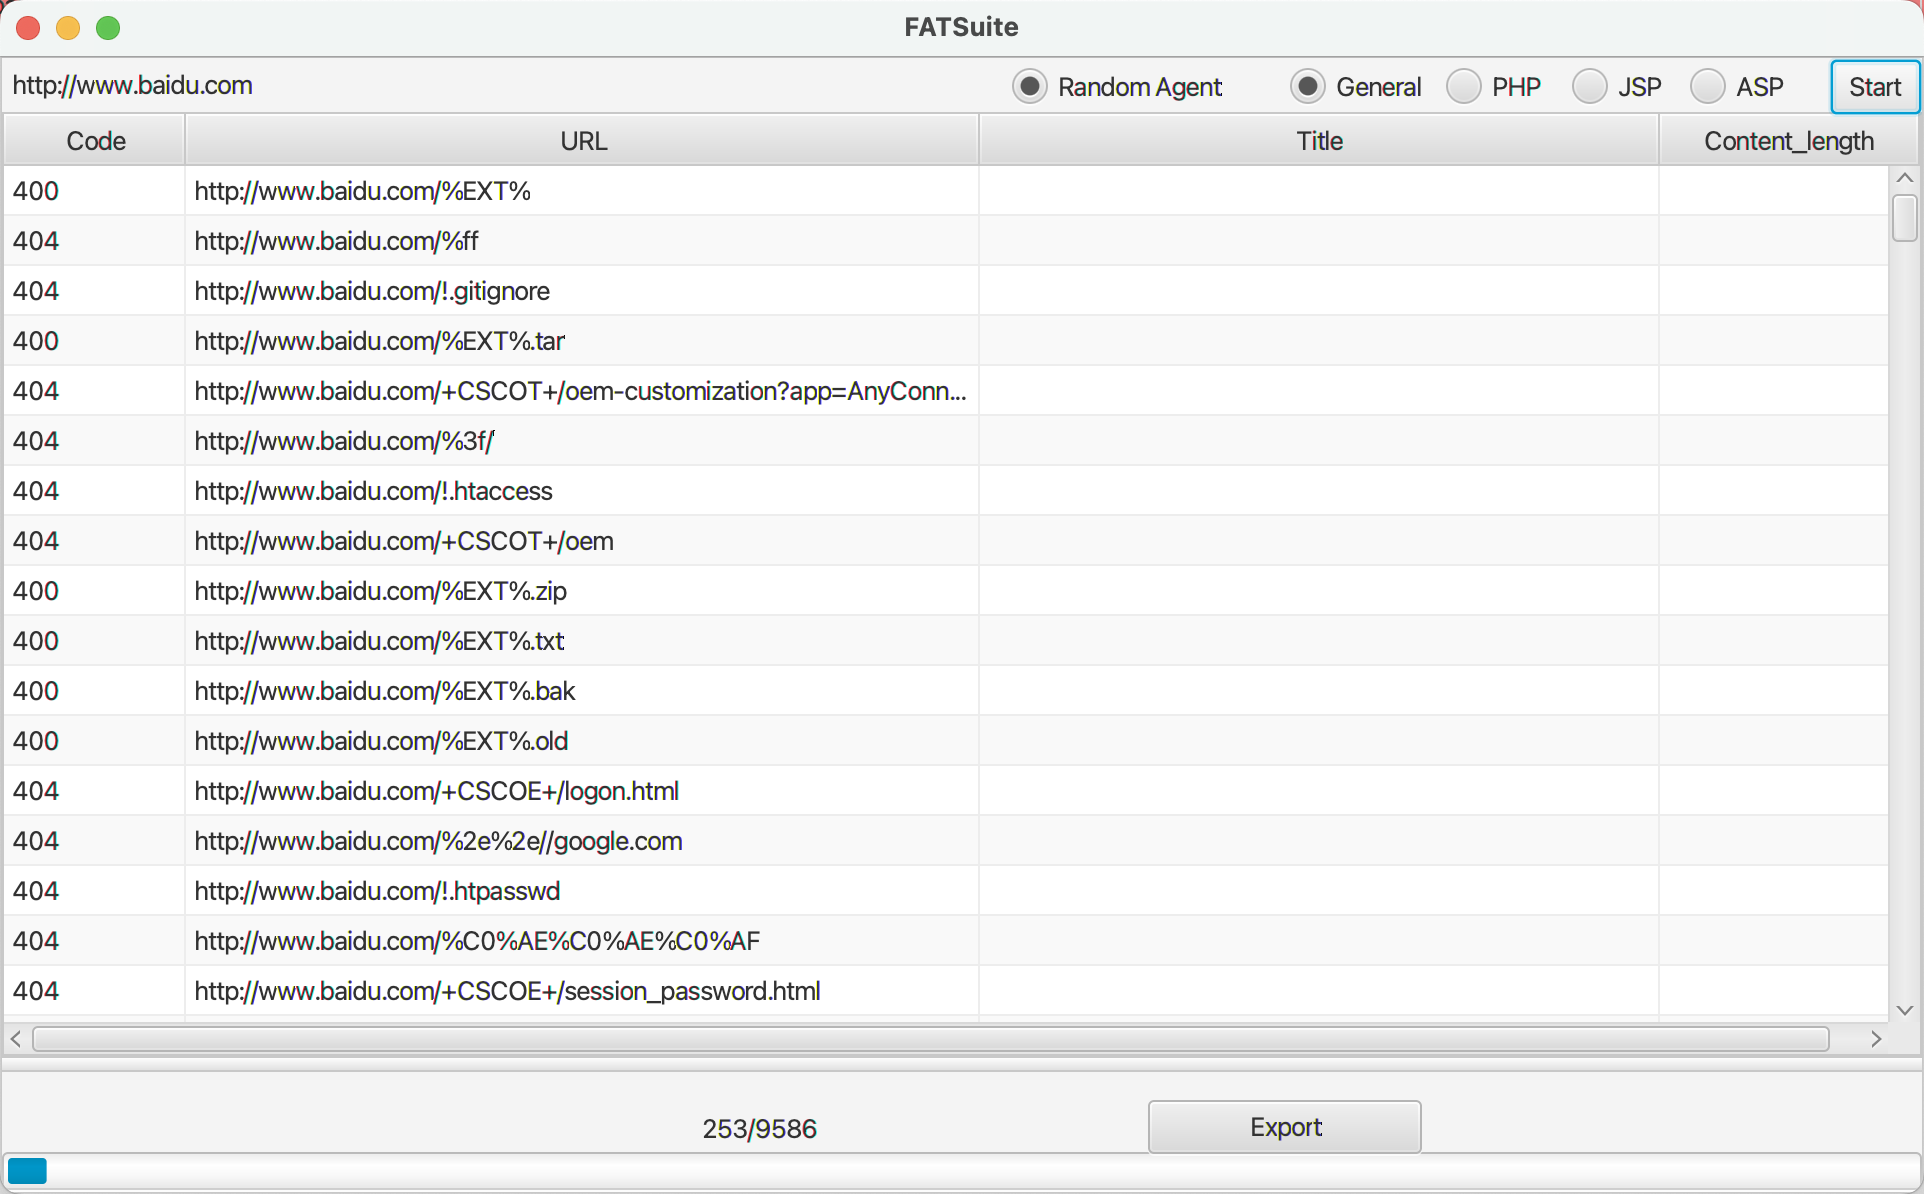Image resolution: width=1924 pixels, height=1194 pixels.
Task: Click the vertical scrollbar down arrow
Action: (1904, 1010)
